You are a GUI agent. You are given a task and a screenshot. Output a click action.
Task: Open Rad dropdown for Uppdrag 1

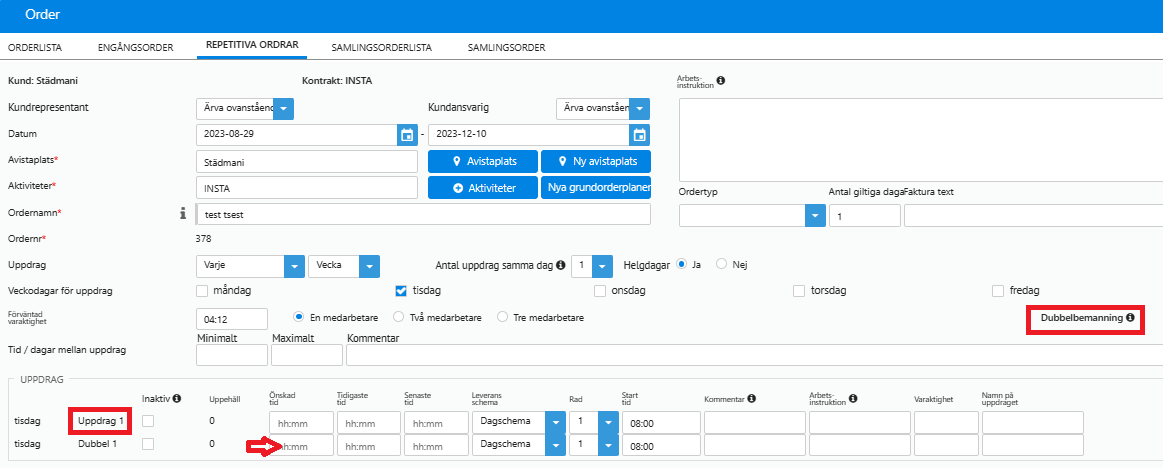tap(608, 422)
